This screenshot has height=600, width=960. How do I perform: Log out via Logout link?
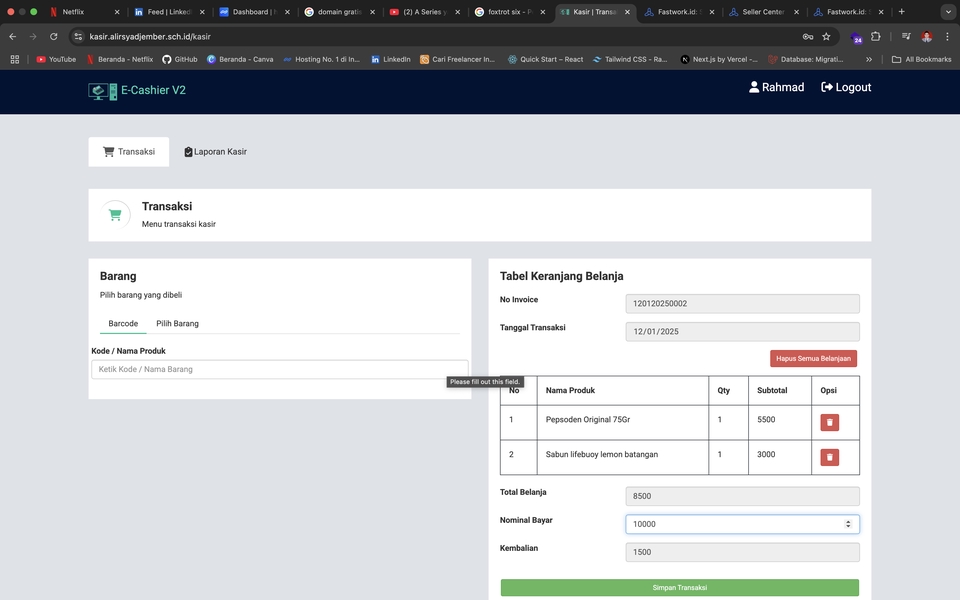click(846, 88)
